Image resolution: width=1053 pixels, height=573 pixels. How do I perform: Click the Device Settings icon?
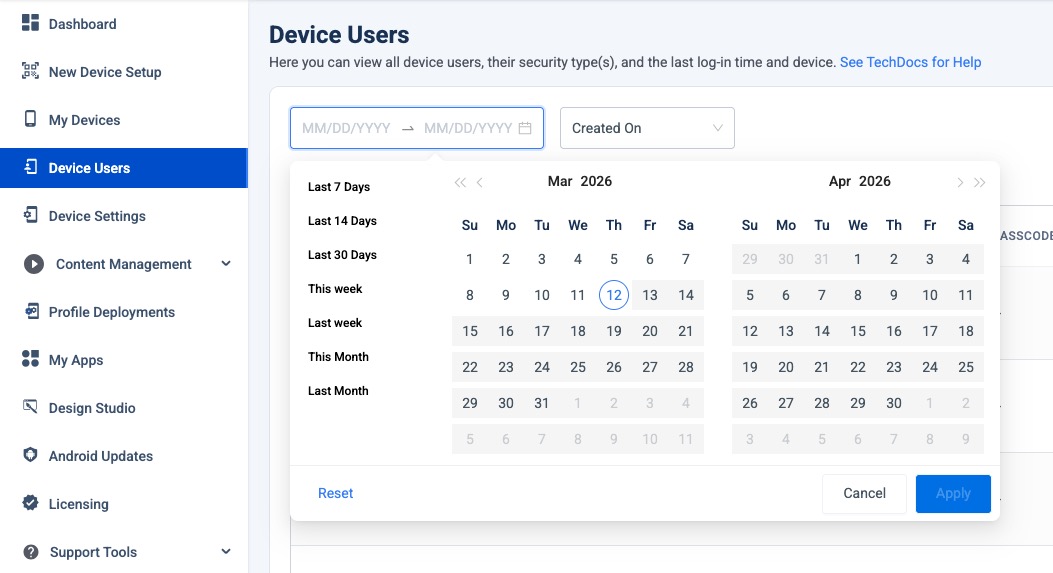click(30, 215)
